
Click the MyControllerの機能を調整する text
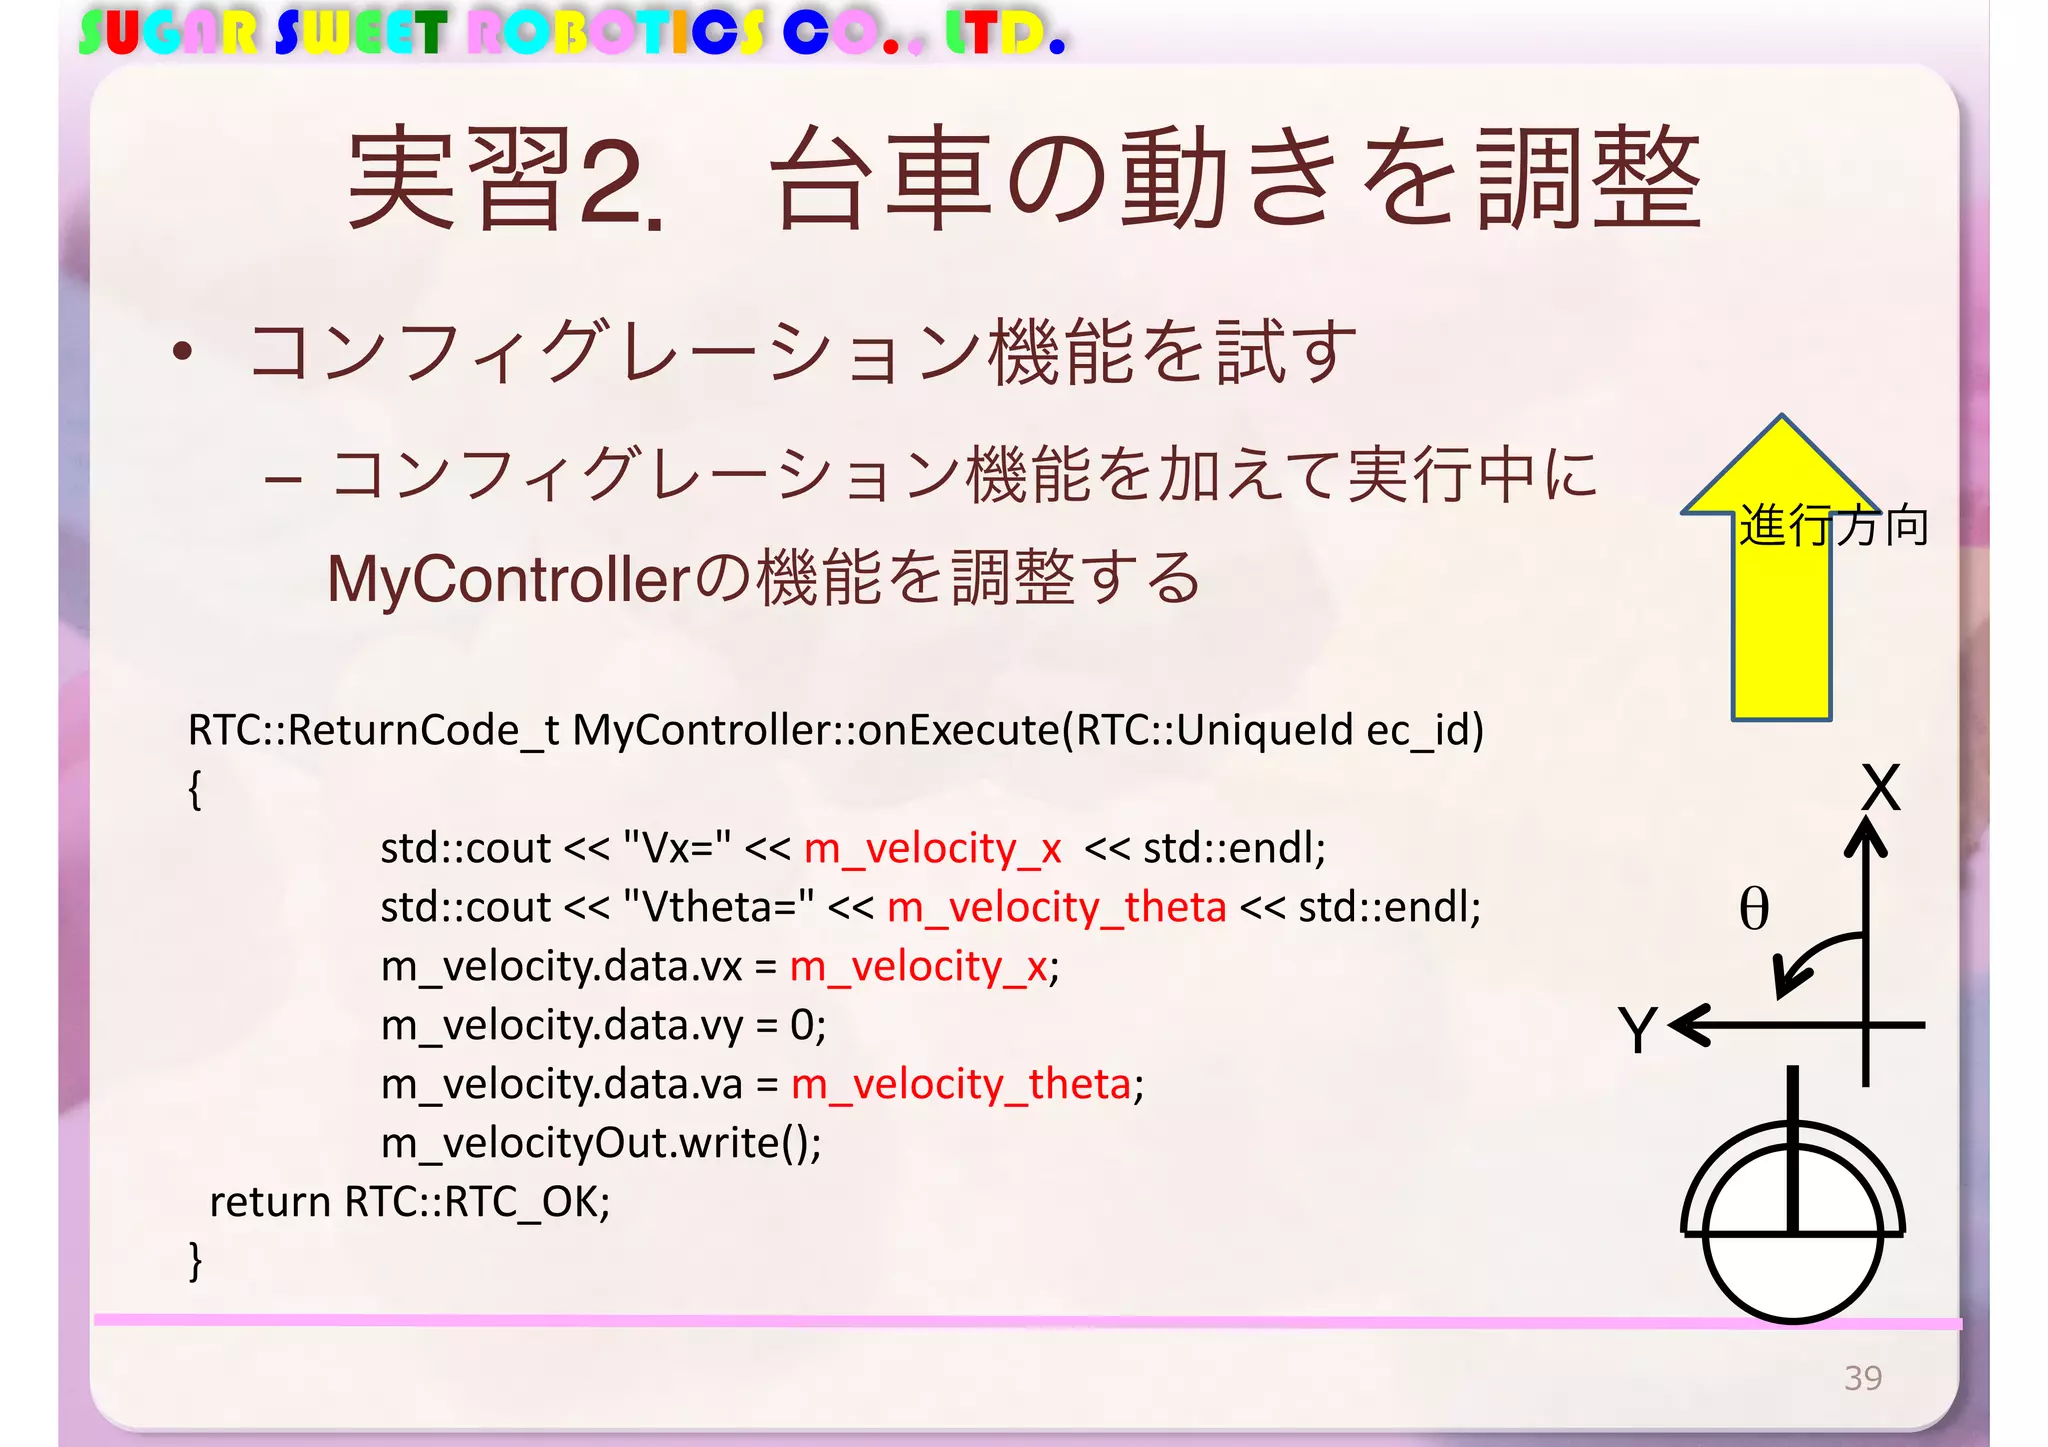point(764,579)
